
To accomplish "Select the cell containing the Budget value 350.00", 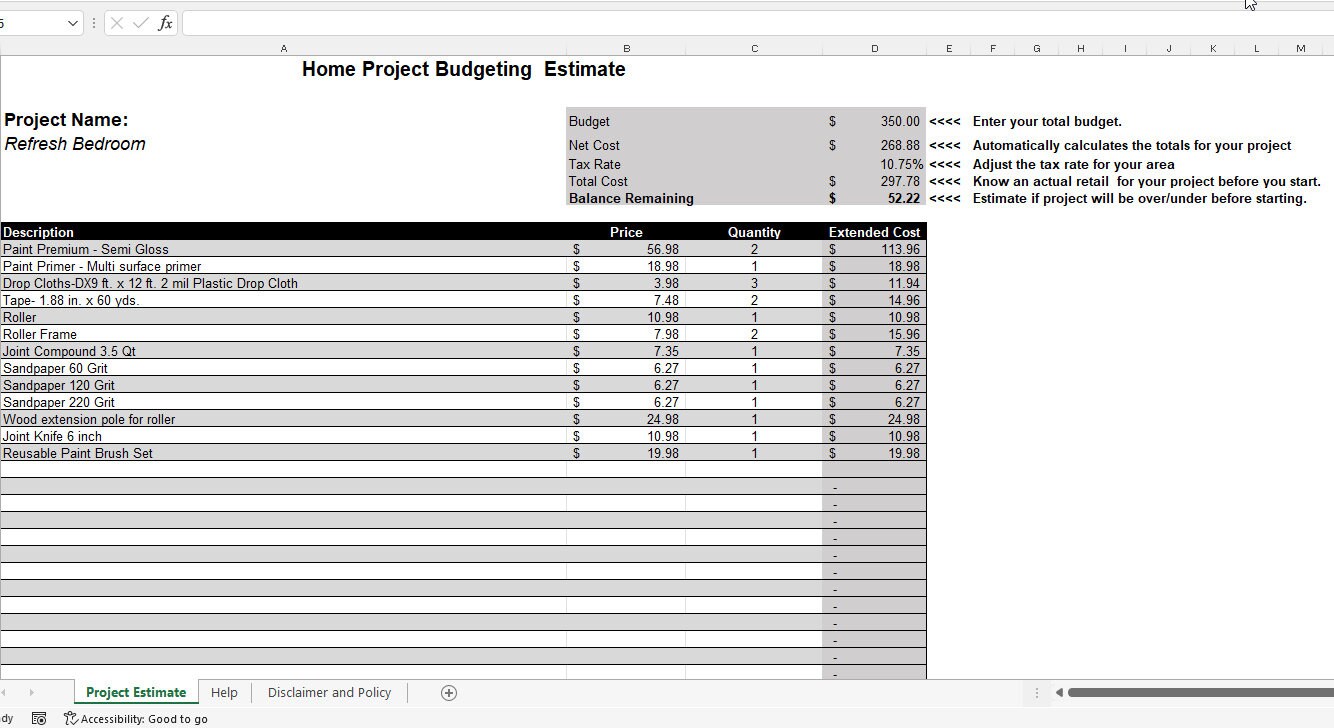I will pyautogui.click(x=875, y=121).
